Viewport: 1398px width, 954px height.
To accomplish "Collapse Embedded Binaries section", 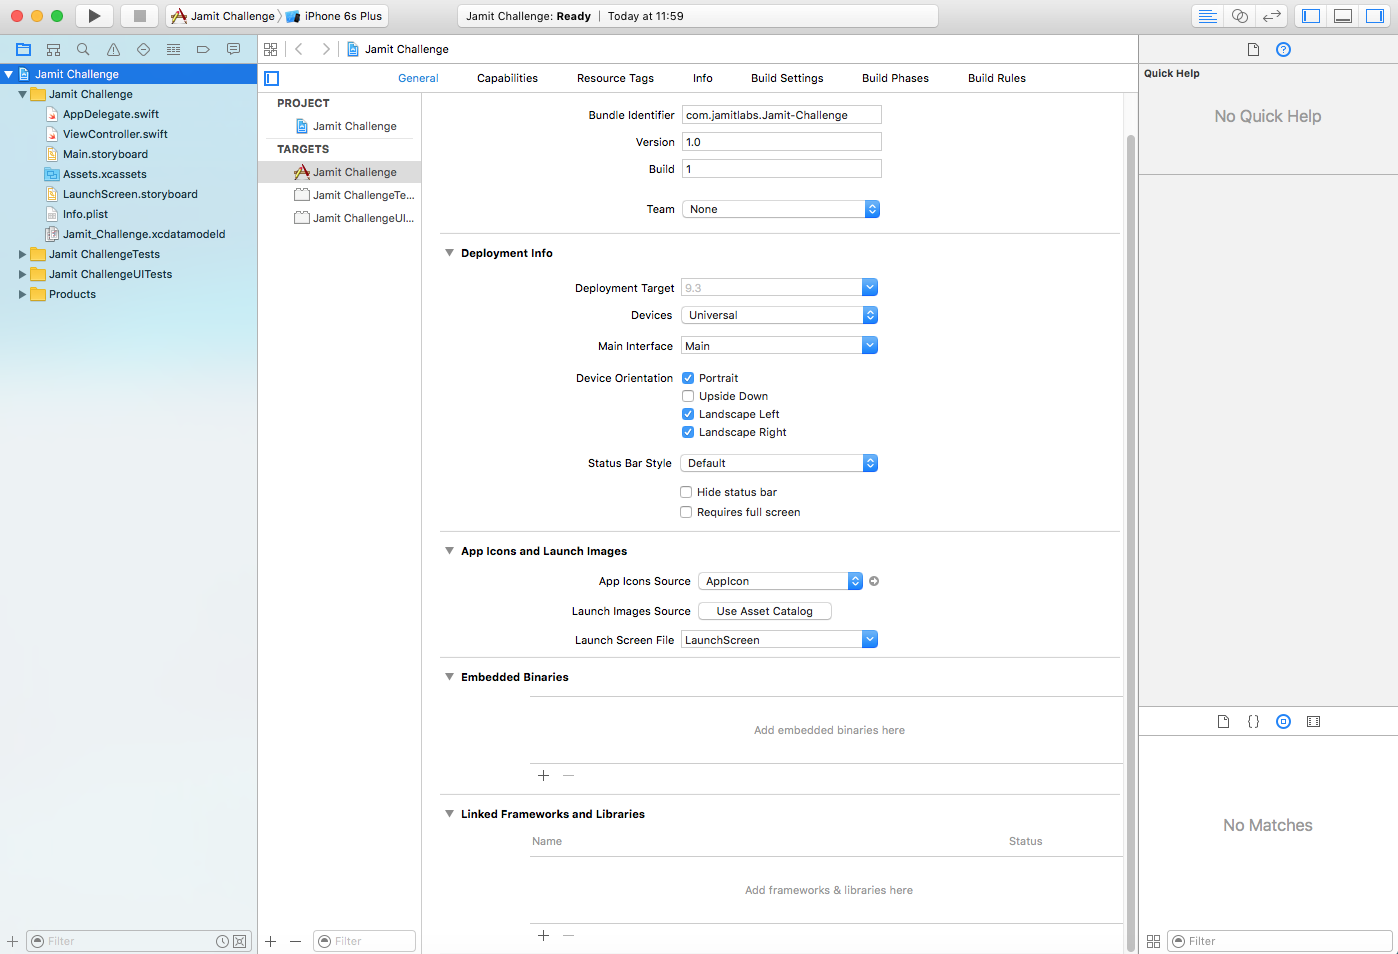I will click(x=449, y=677).
